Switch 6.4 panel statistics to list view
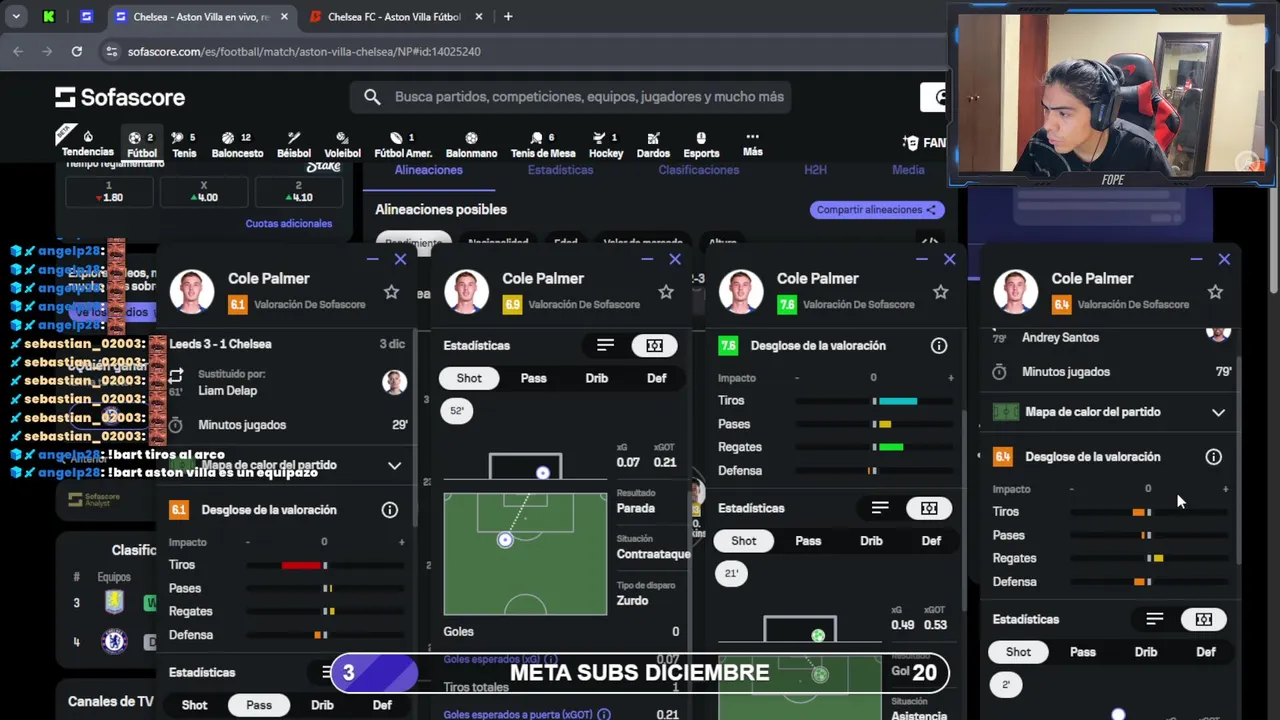Image resolution: width=1280 pixels, height=720 pixels. pos(1155,619)
